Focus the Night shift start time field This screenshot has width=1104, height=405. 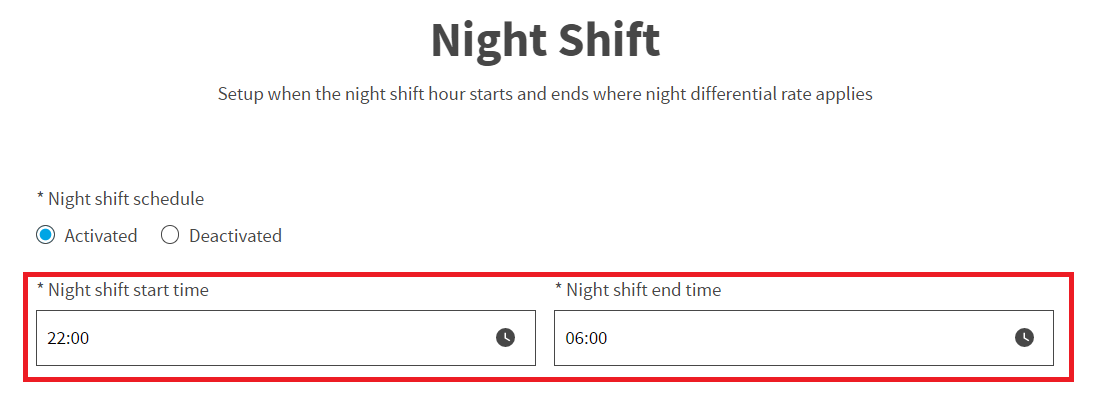coord(286,338)
